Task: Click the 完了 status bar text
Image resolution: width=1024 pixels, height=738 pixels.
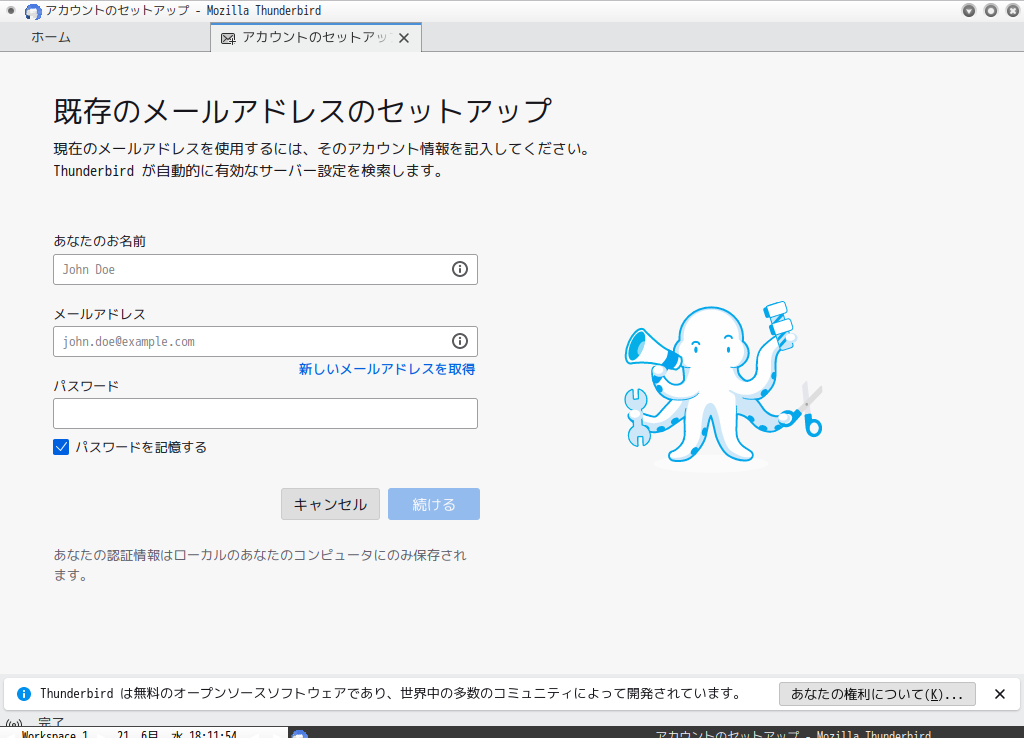Action: 51,722
